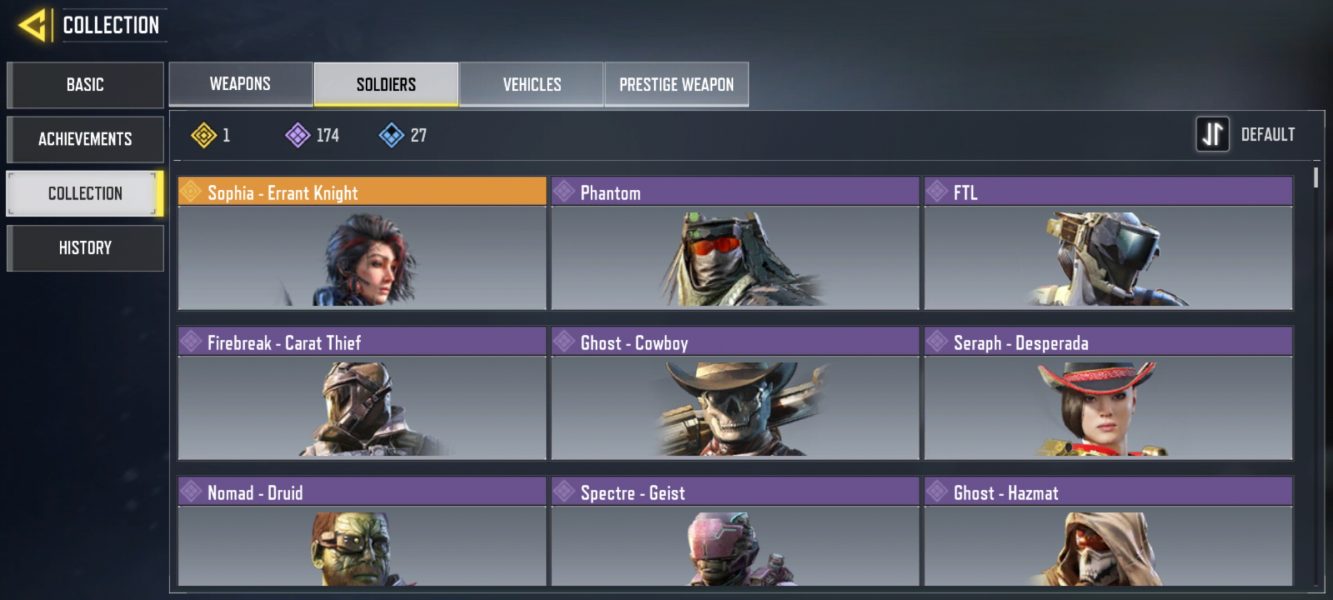This screenshot has width=1333, height=600.
Task: Click rarity diamond icon on Phantom header
Action: 564,191
